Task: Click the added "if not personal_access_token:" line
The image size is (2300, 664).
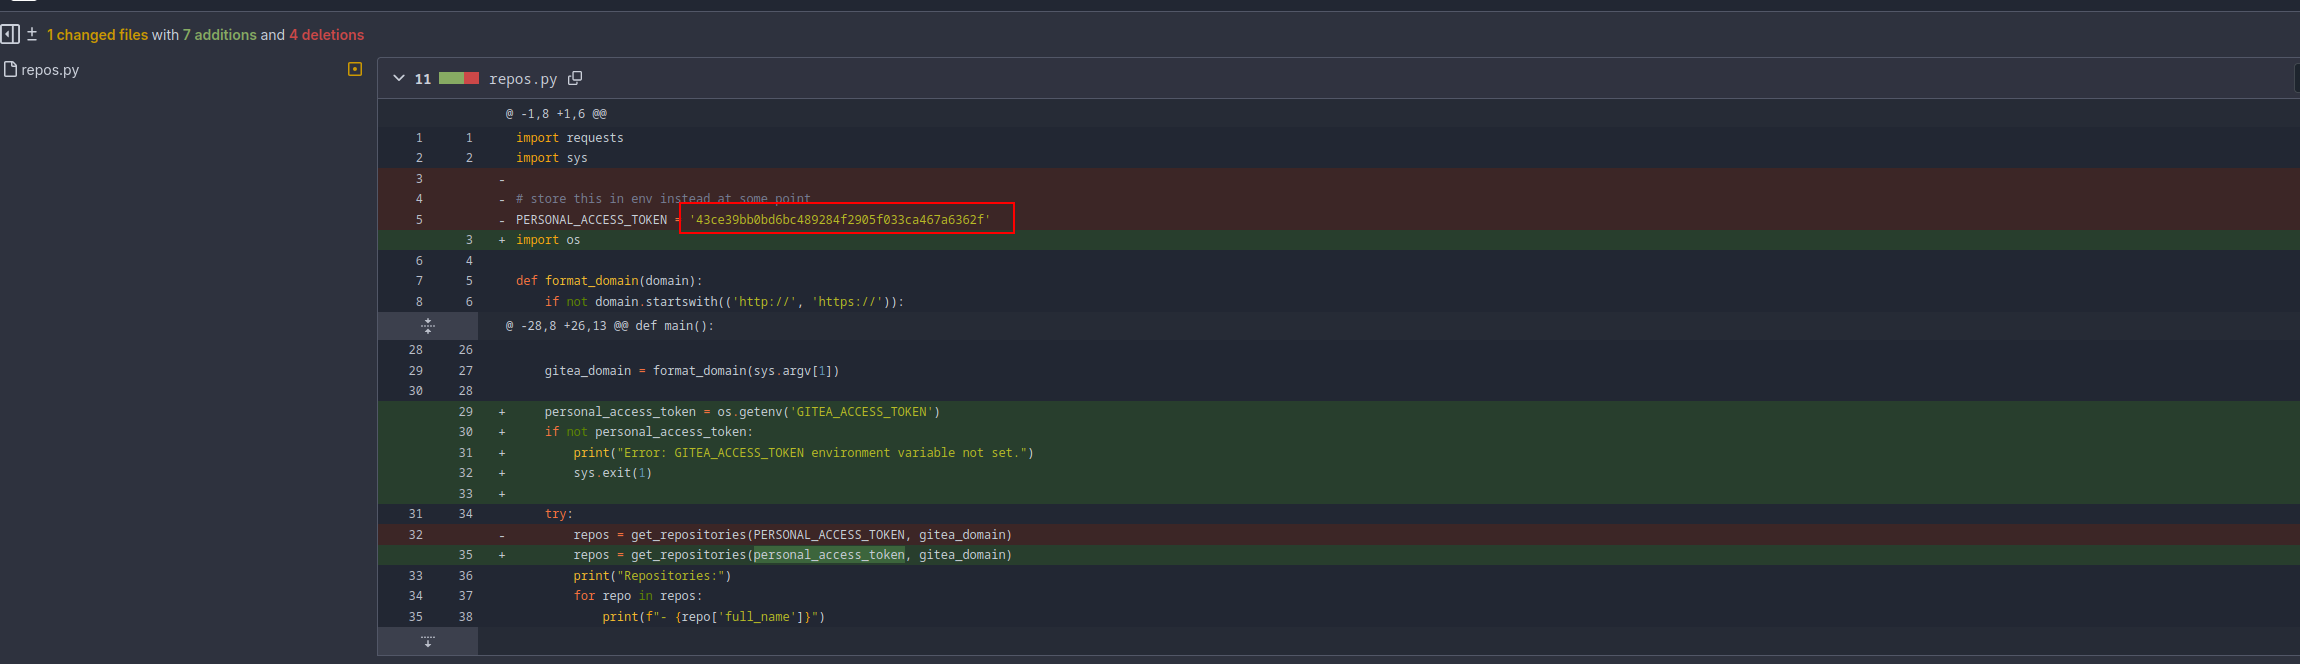Action: 649,432
